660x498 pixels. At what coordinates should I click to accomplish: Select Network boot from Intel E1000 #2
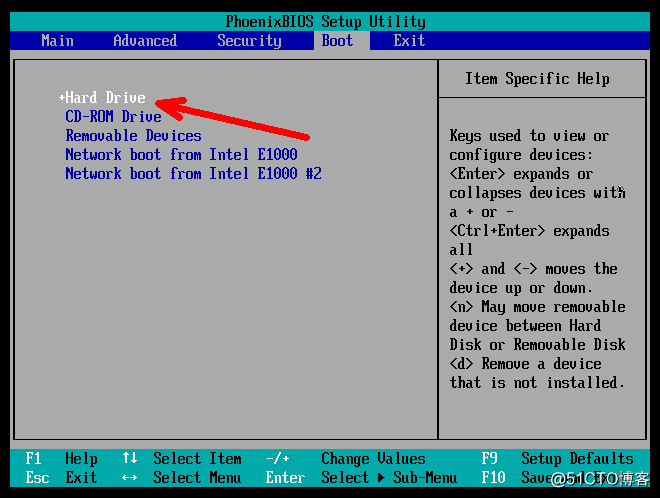tap(193, 173)
